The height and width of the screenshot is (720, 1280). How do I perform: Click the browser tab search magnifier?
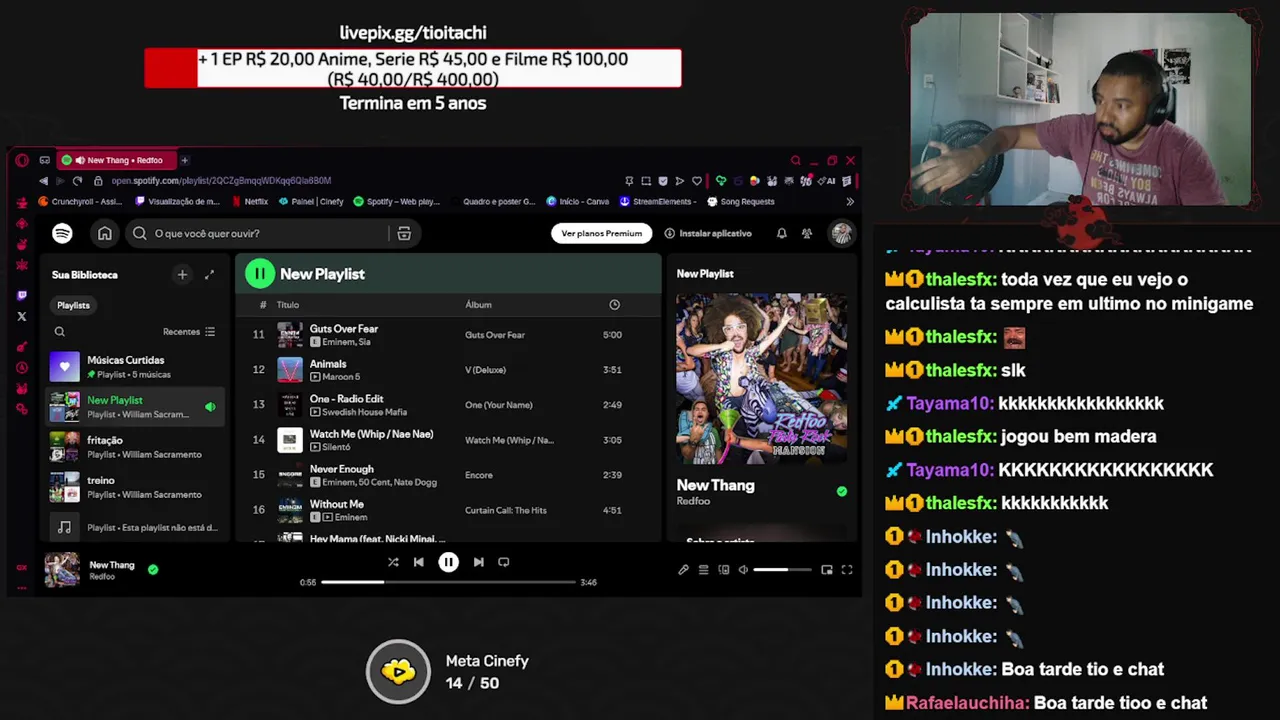pos(796,160)
